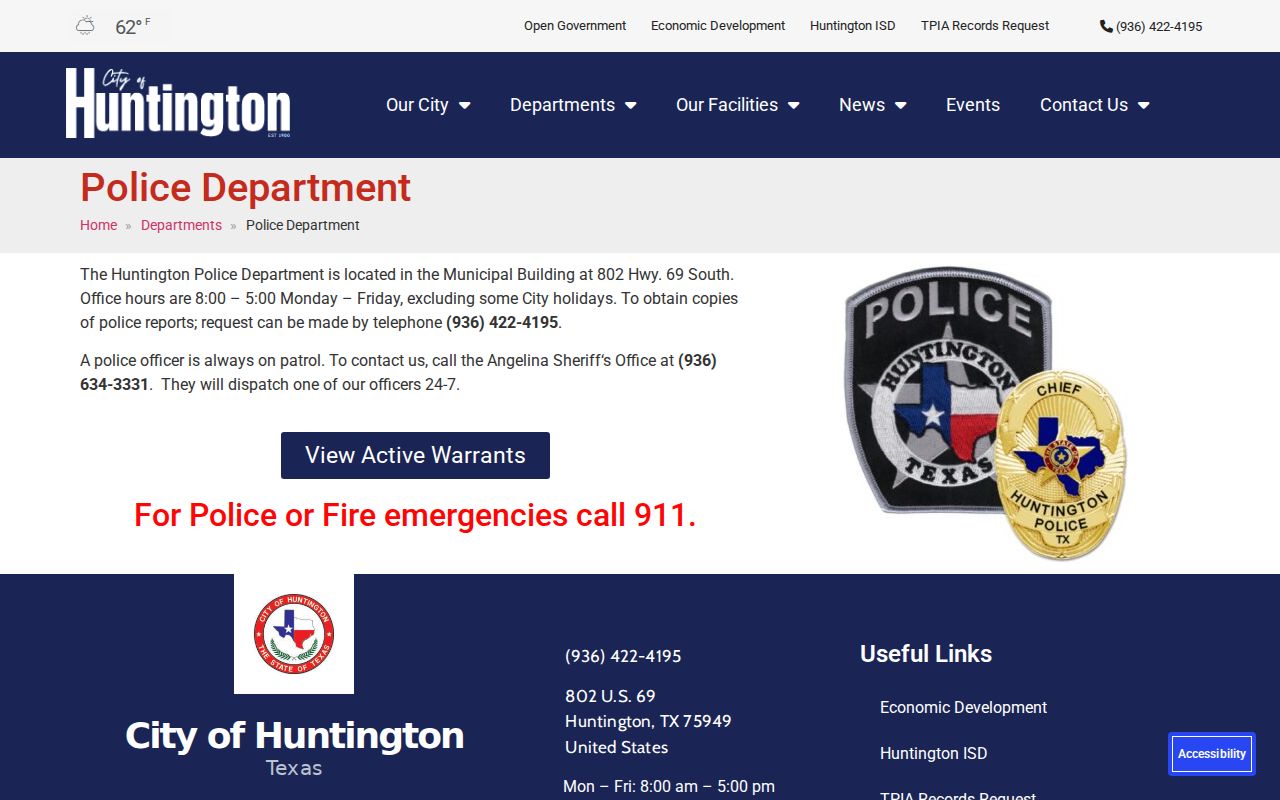Click footer address 802 U.S. 69
The image size is (1280, 800).
tap(610, 696)
